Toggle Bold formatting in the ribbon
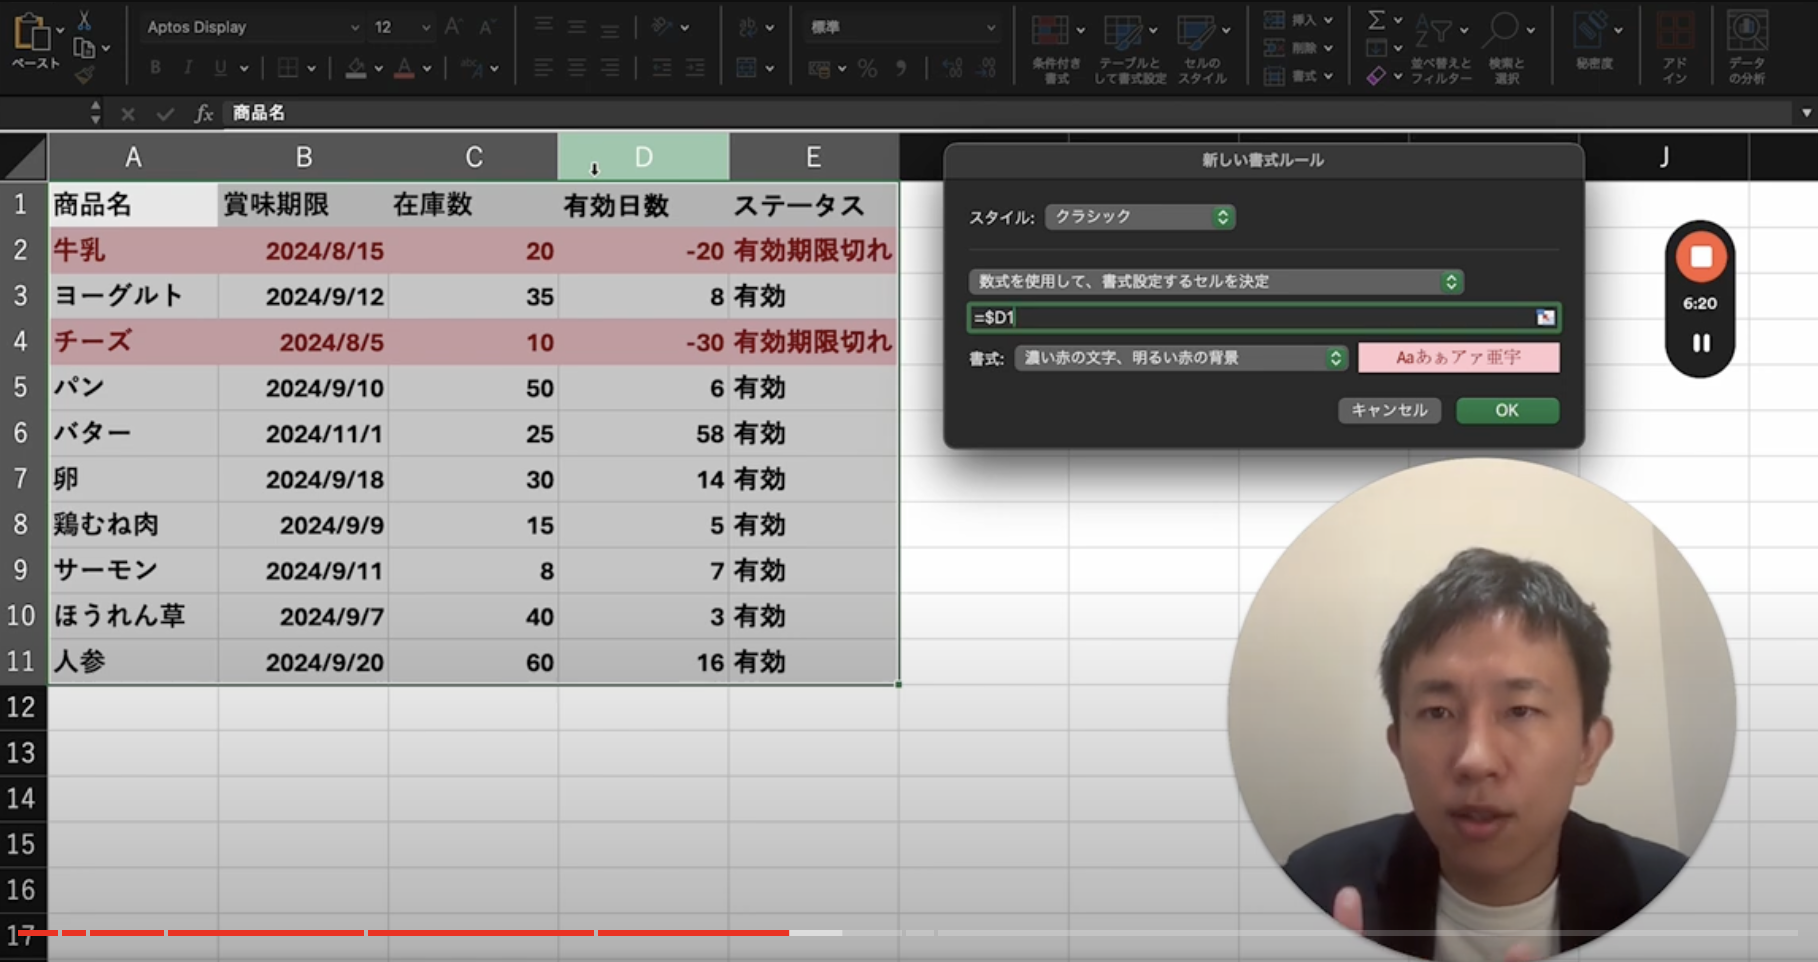This screenshot has width=1818, height=962. coord(155,68)
